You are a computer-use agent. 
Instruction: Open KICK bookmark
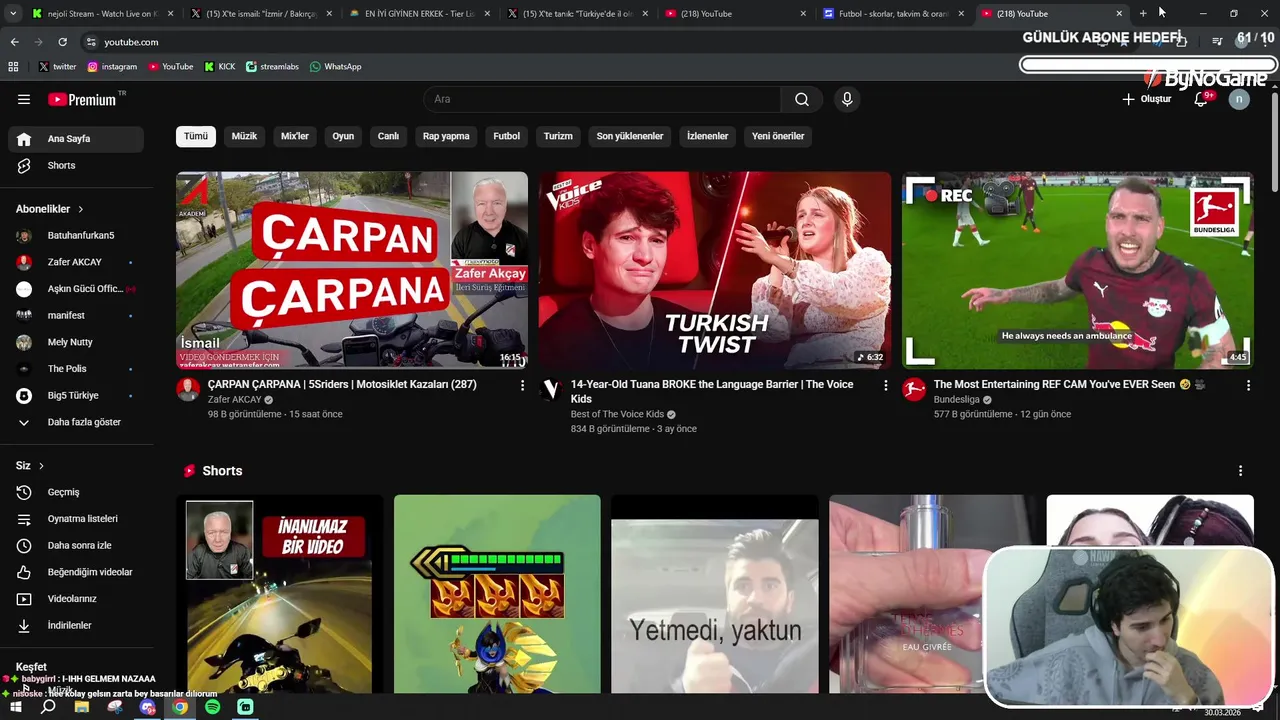220,67
